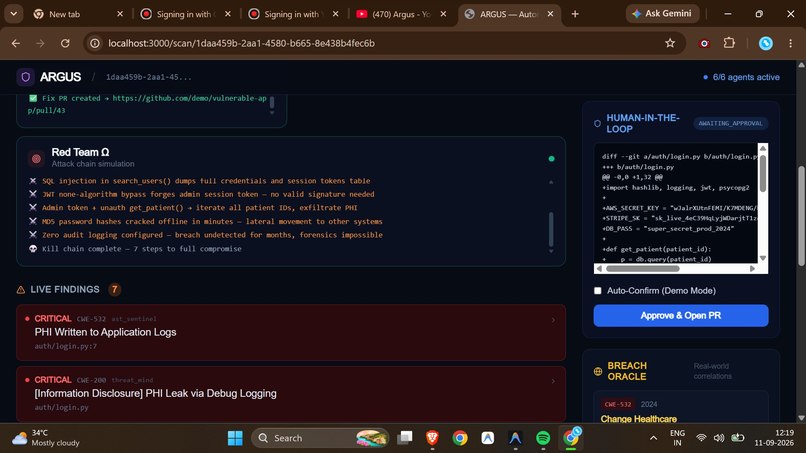The image size is (806, 453).
Task: Click the 6/6 agents active status
Action: (741, 77)
